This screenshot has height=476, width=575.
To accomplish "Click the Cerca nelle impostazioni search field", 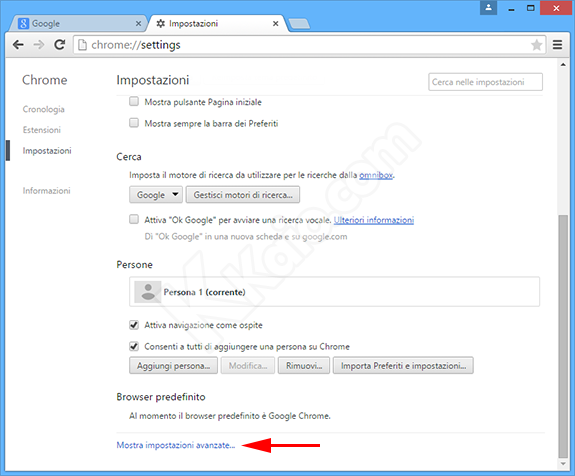I will [486, 82].
